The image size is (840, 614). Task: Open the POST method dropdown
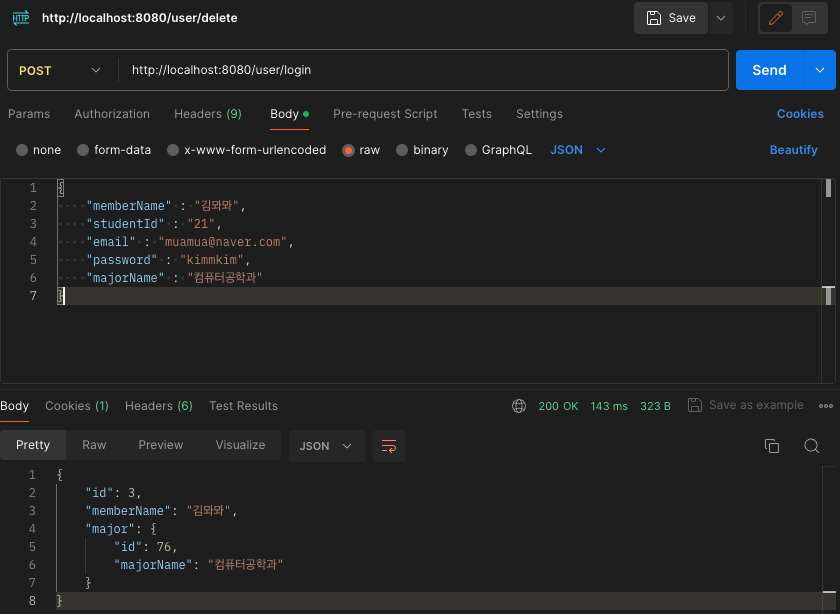click(x=60, y=70)
